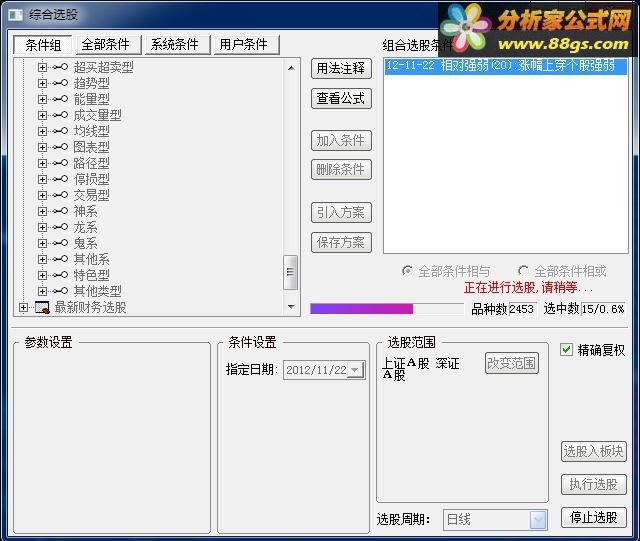Click the 改变范围 button
Viewport: 640px width, 541px height.
click(512, 363)
